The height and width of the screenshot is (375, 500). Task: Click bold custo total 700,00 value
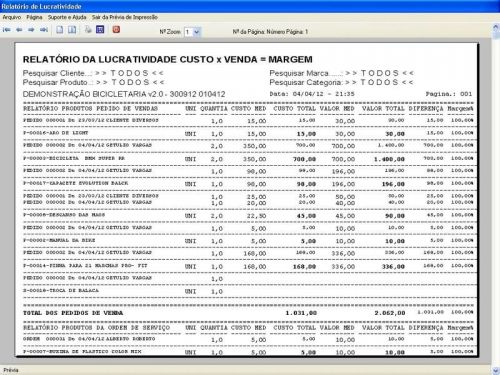point(304,159)
